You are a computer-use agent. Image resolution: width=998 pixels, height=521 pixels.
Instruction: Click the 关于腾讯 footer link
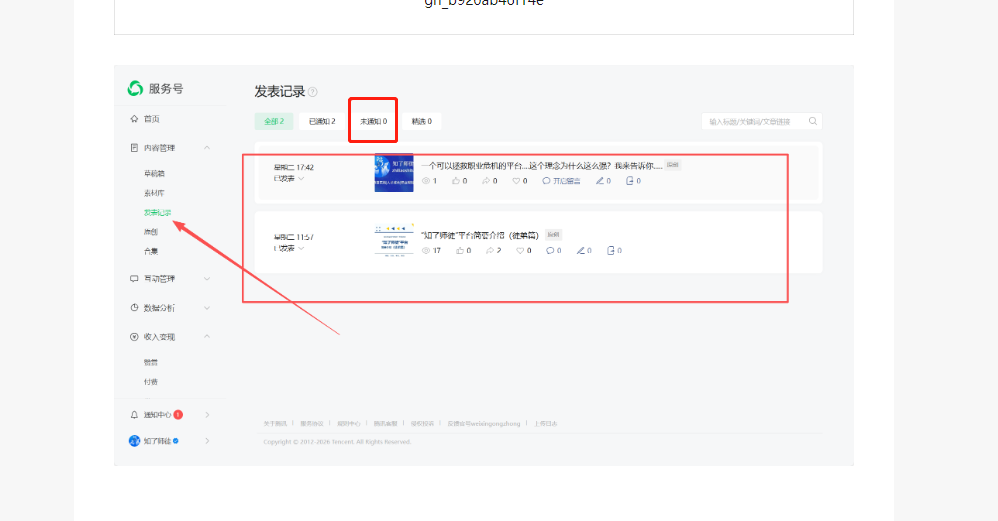pos(276,424)
